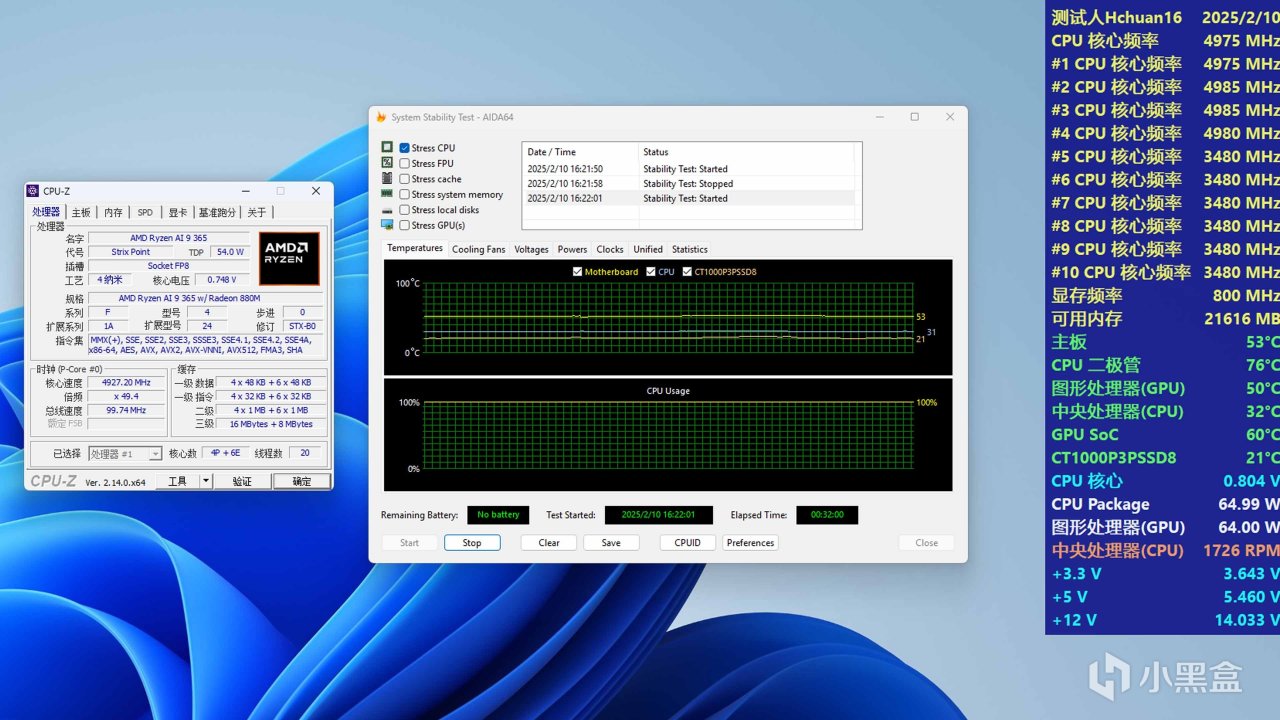Click the FPU icon beside Stress FPU
Viewport: 1280px width, 720px height.
click(387, 162)
